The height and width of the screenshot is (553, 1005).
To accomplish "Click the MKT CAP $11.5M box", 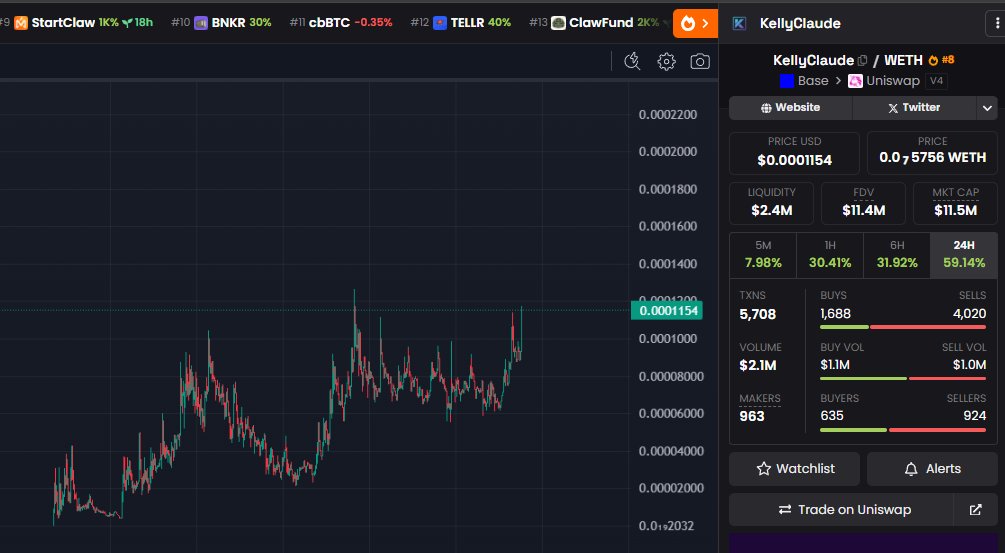I will click(x=955, y=203).
